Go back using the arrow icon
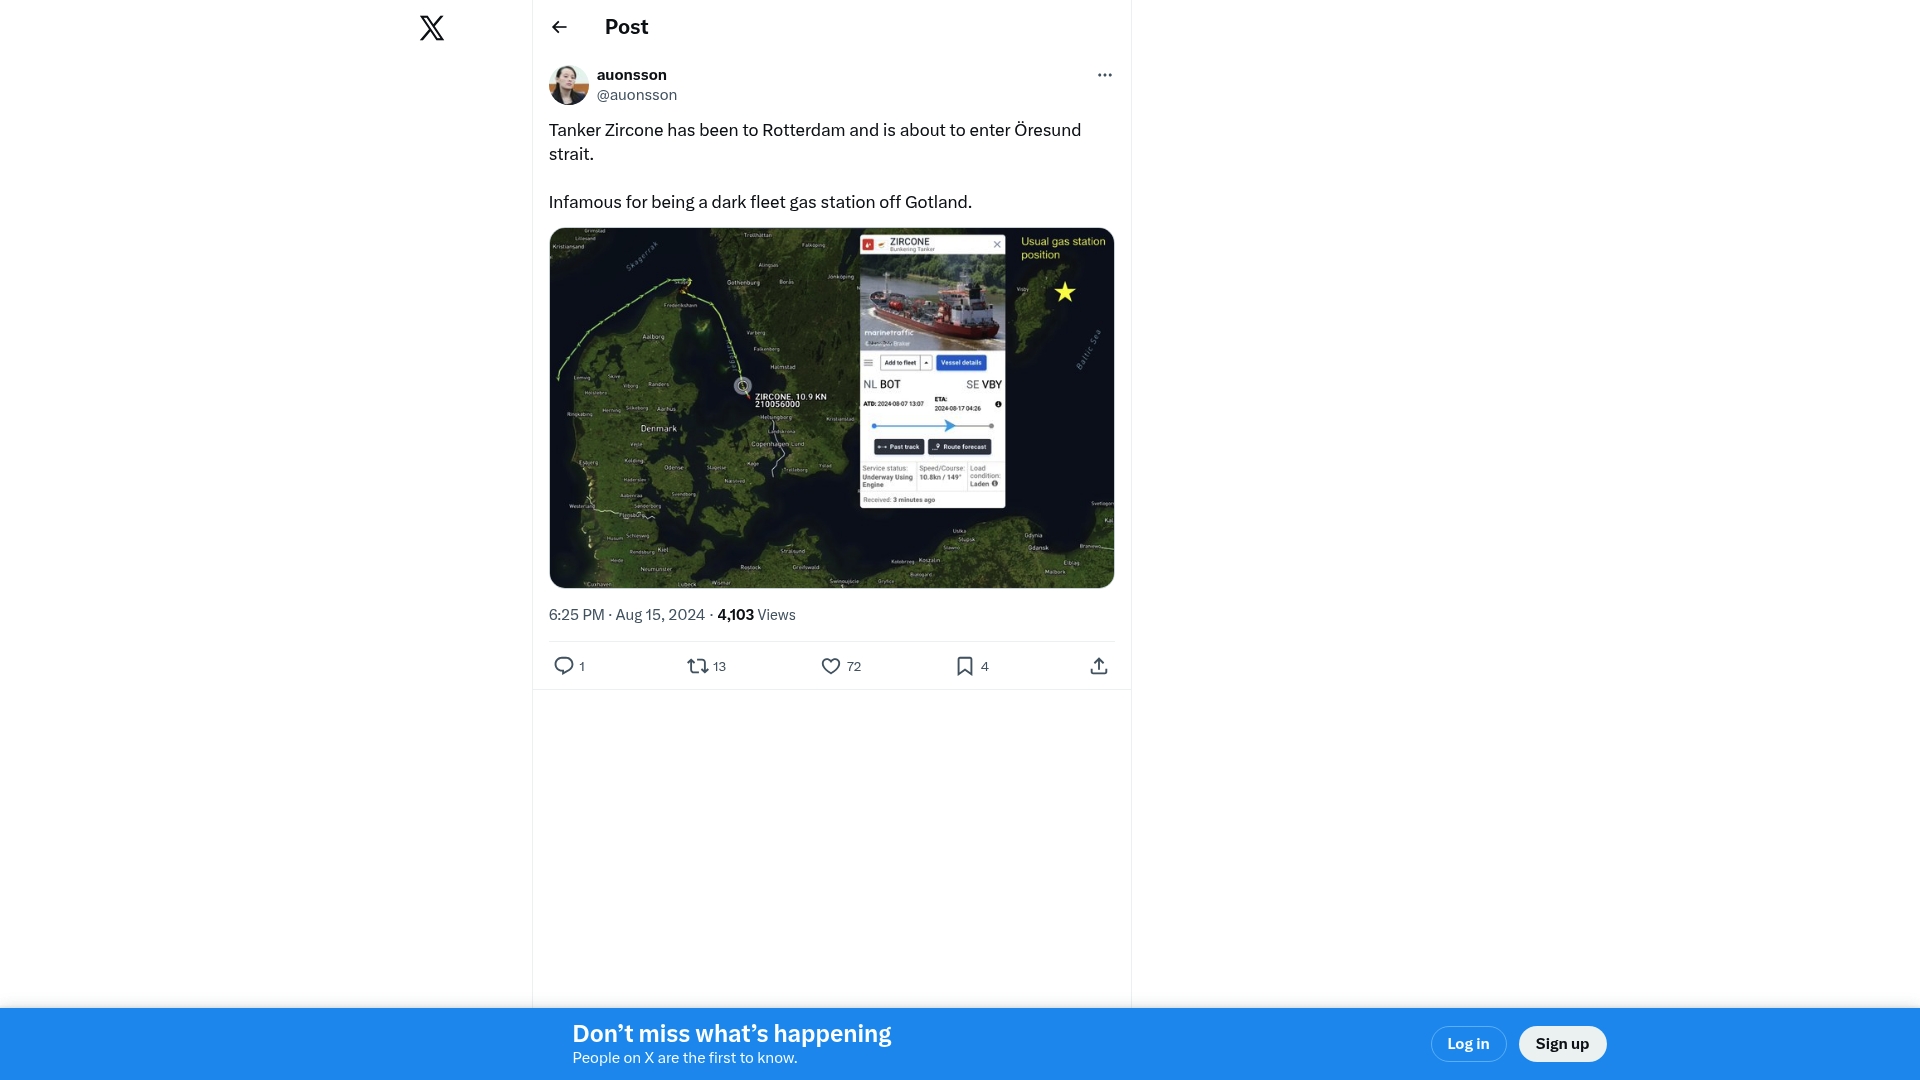 click(559, 28)
